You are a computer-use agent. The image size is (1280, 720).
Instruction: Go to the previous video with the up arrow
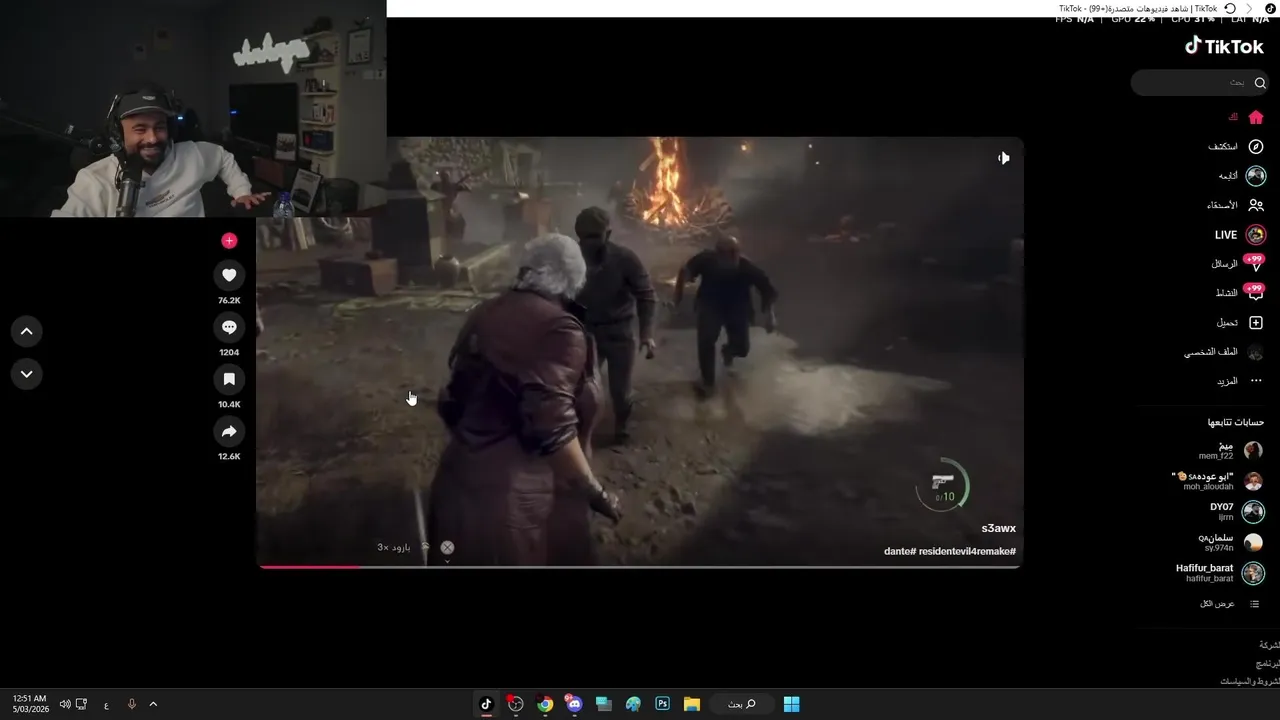[27, 331]
